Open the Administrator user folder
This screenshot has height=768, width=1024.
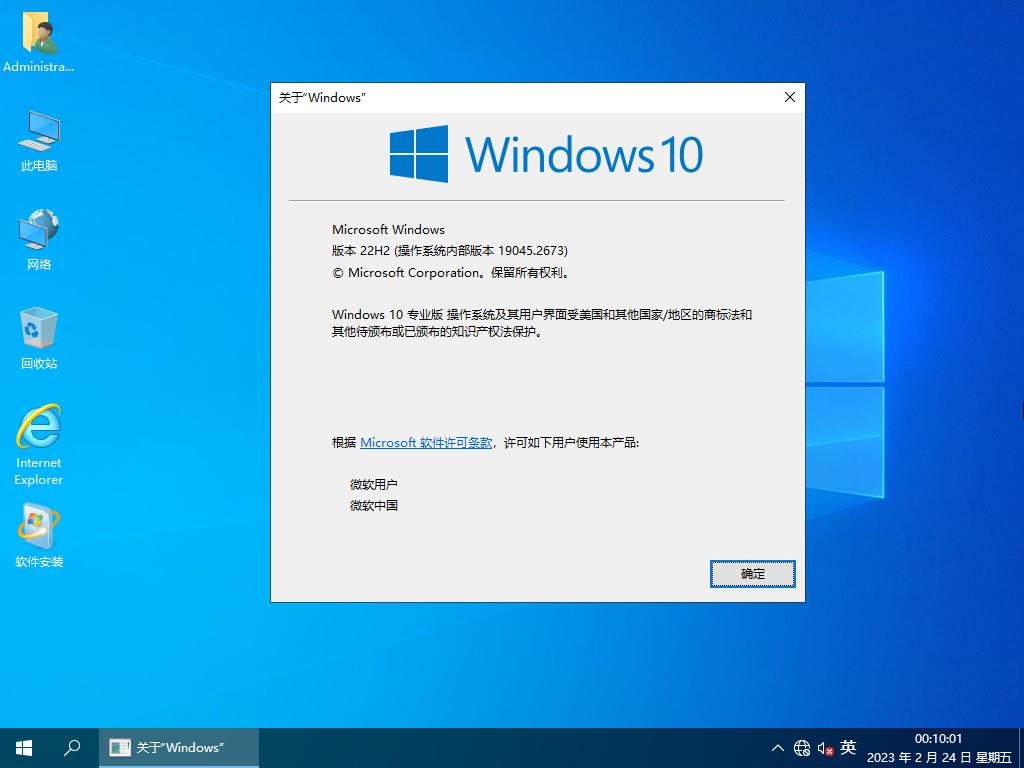tap(39, 40)
